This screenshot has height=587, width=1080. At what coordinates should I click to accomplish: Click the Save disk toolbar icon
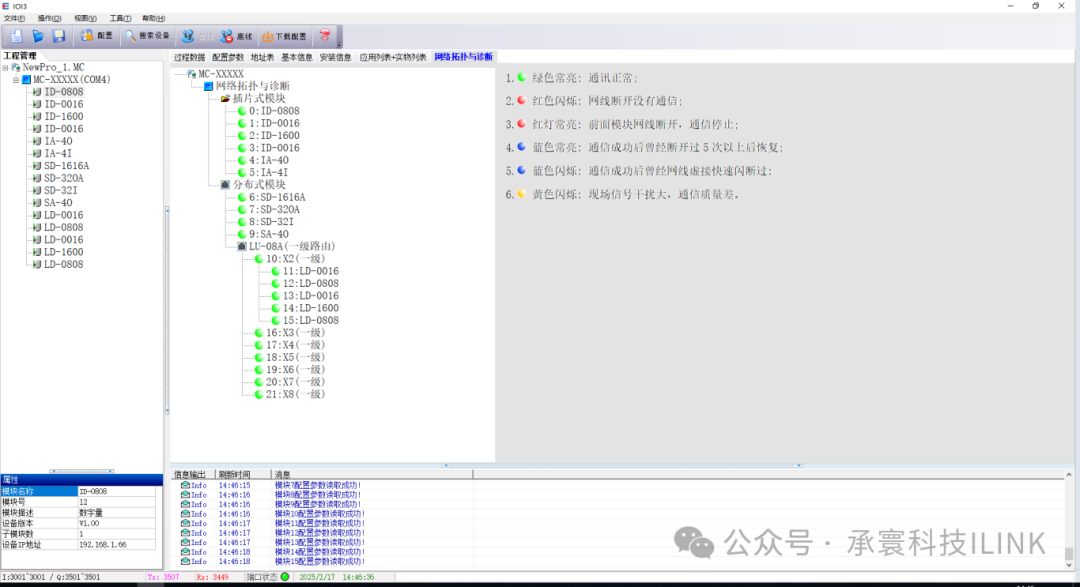(59, 36)
